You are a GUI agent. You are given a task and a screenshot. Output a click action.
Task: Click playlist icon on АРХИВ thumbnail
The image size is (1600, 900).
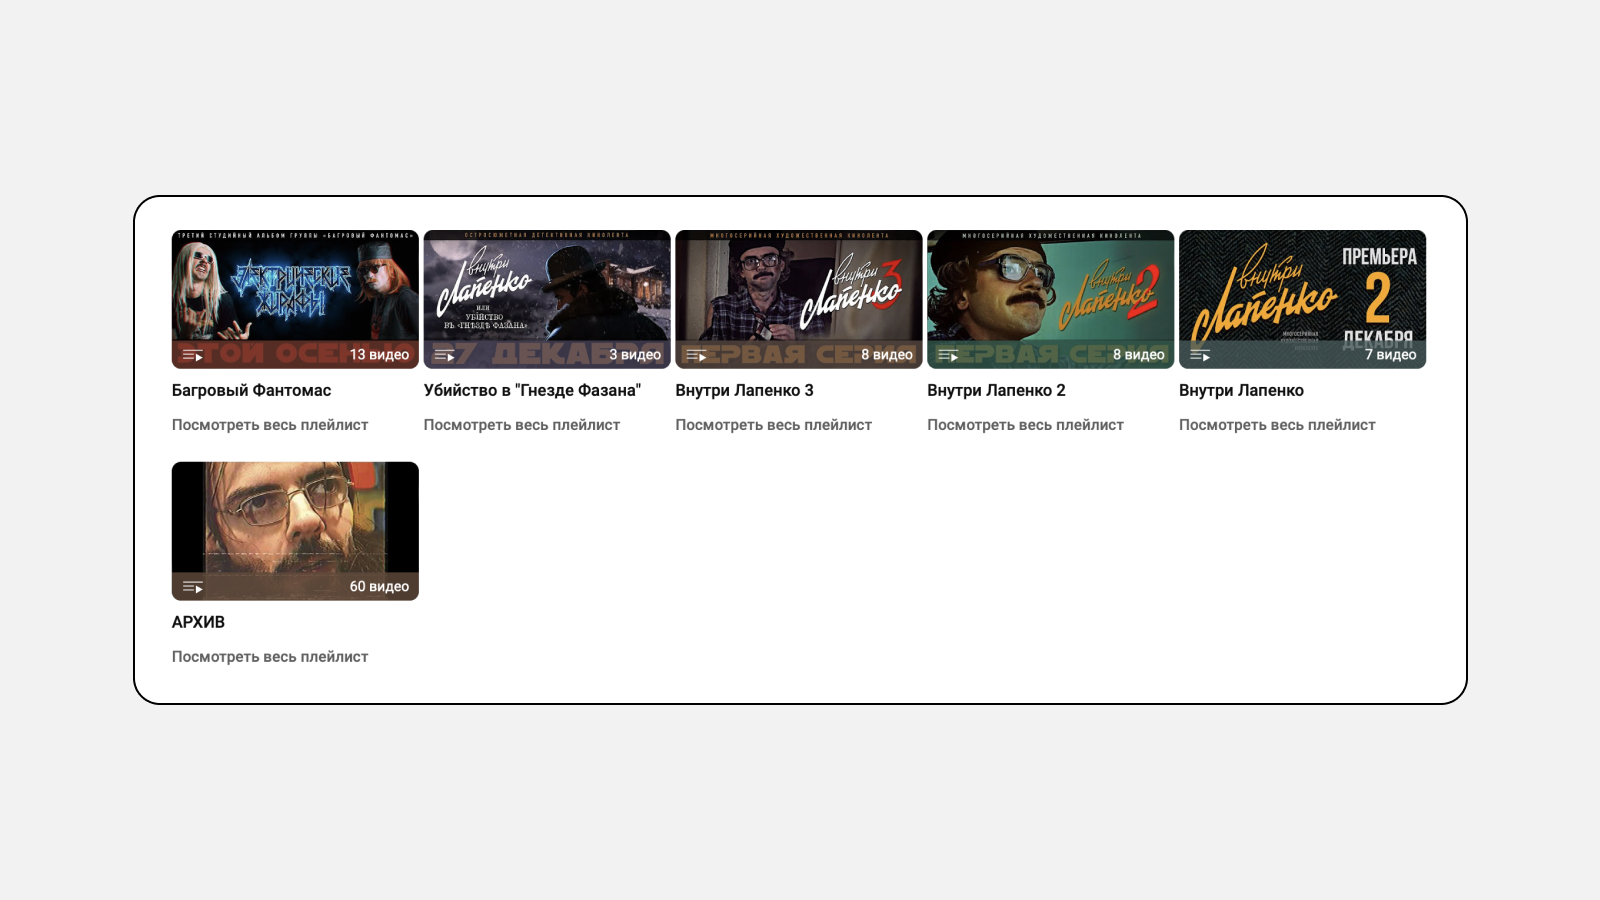click(193, 587)
